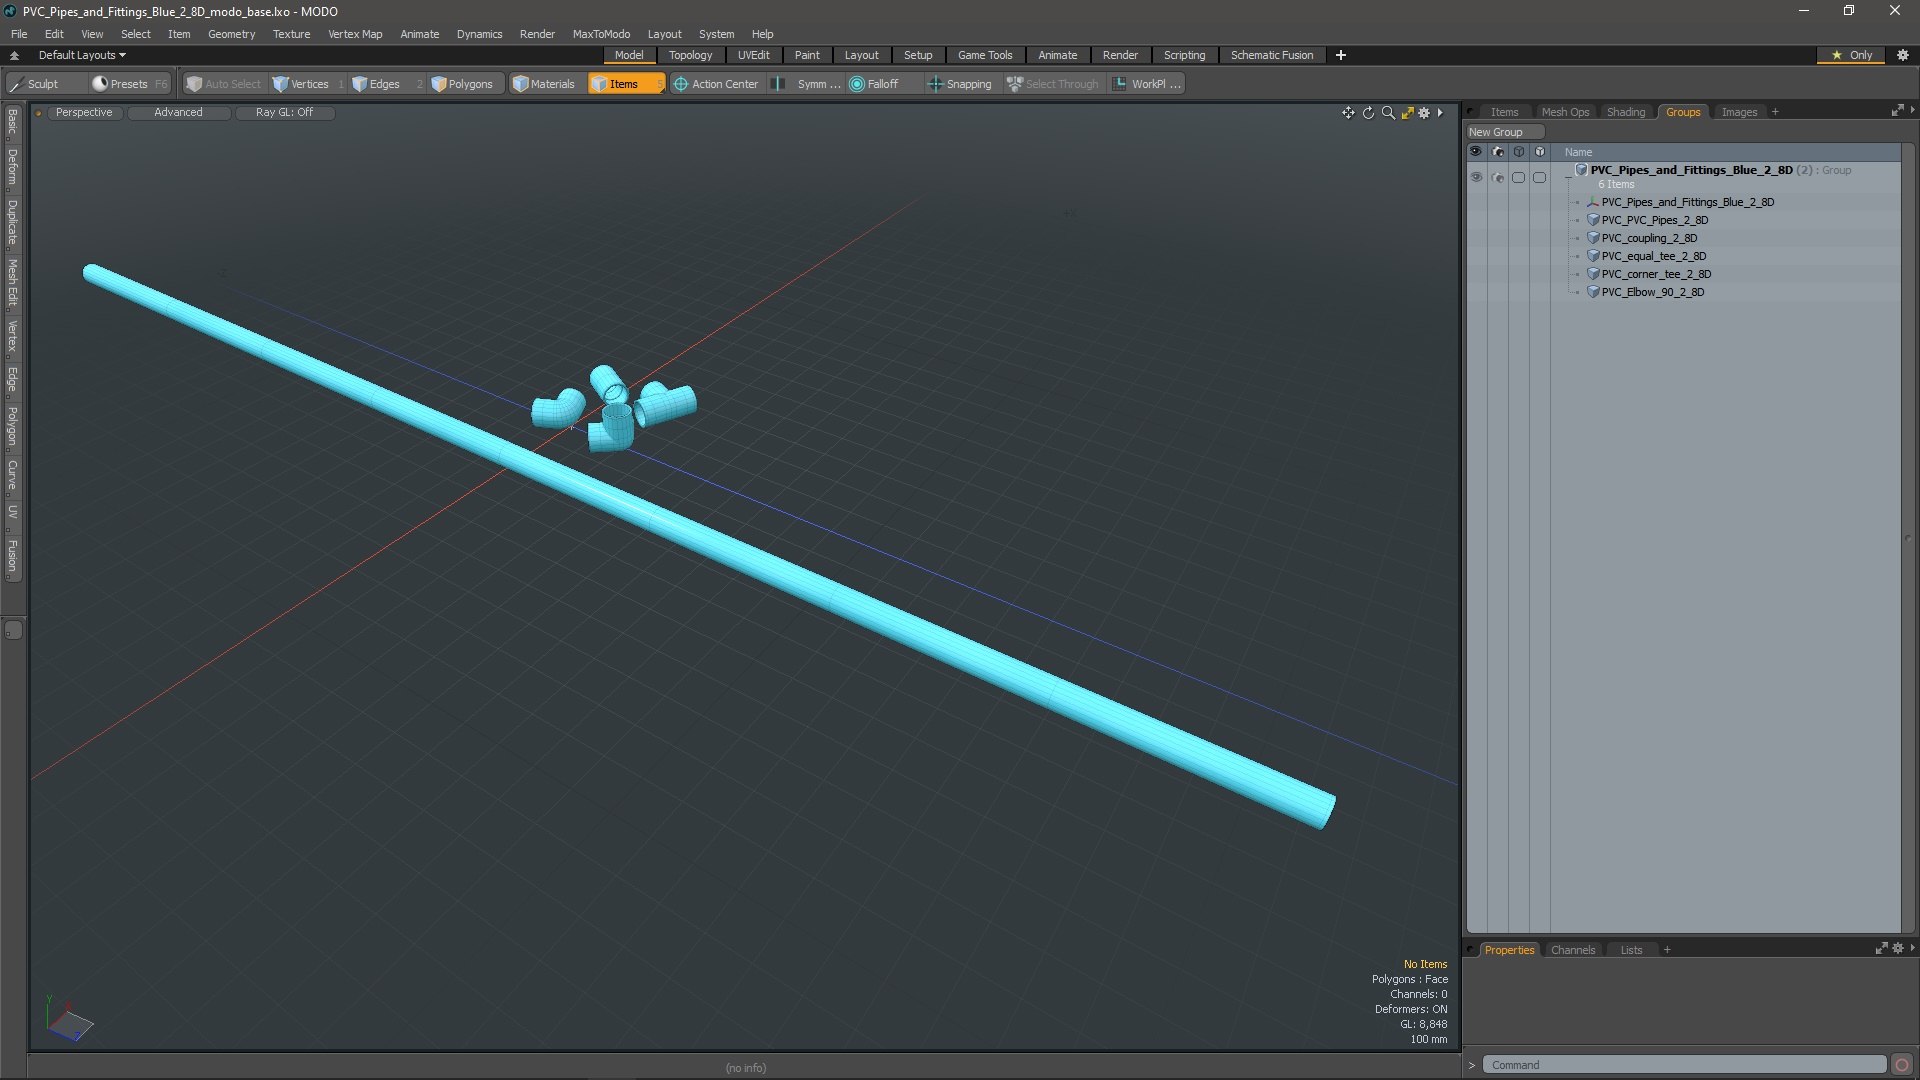
Task: Click the viewport zoom magnifier icon
Action: (1388, 113)
